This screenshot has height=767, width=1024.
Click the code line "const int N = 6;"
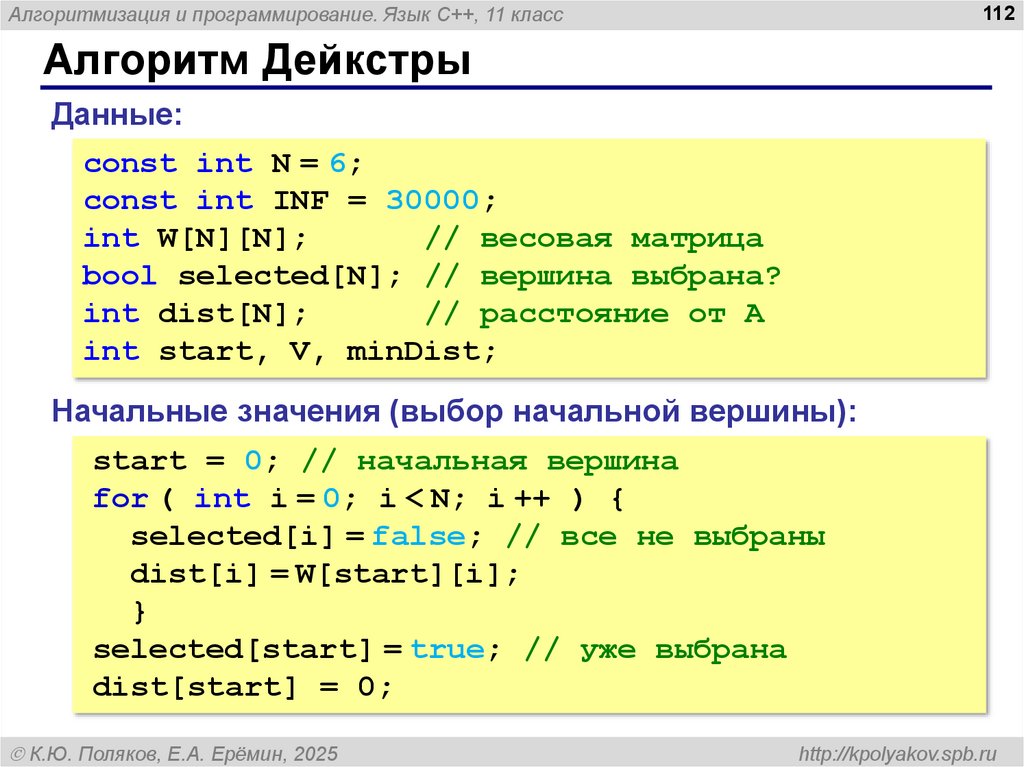point(222,163)
